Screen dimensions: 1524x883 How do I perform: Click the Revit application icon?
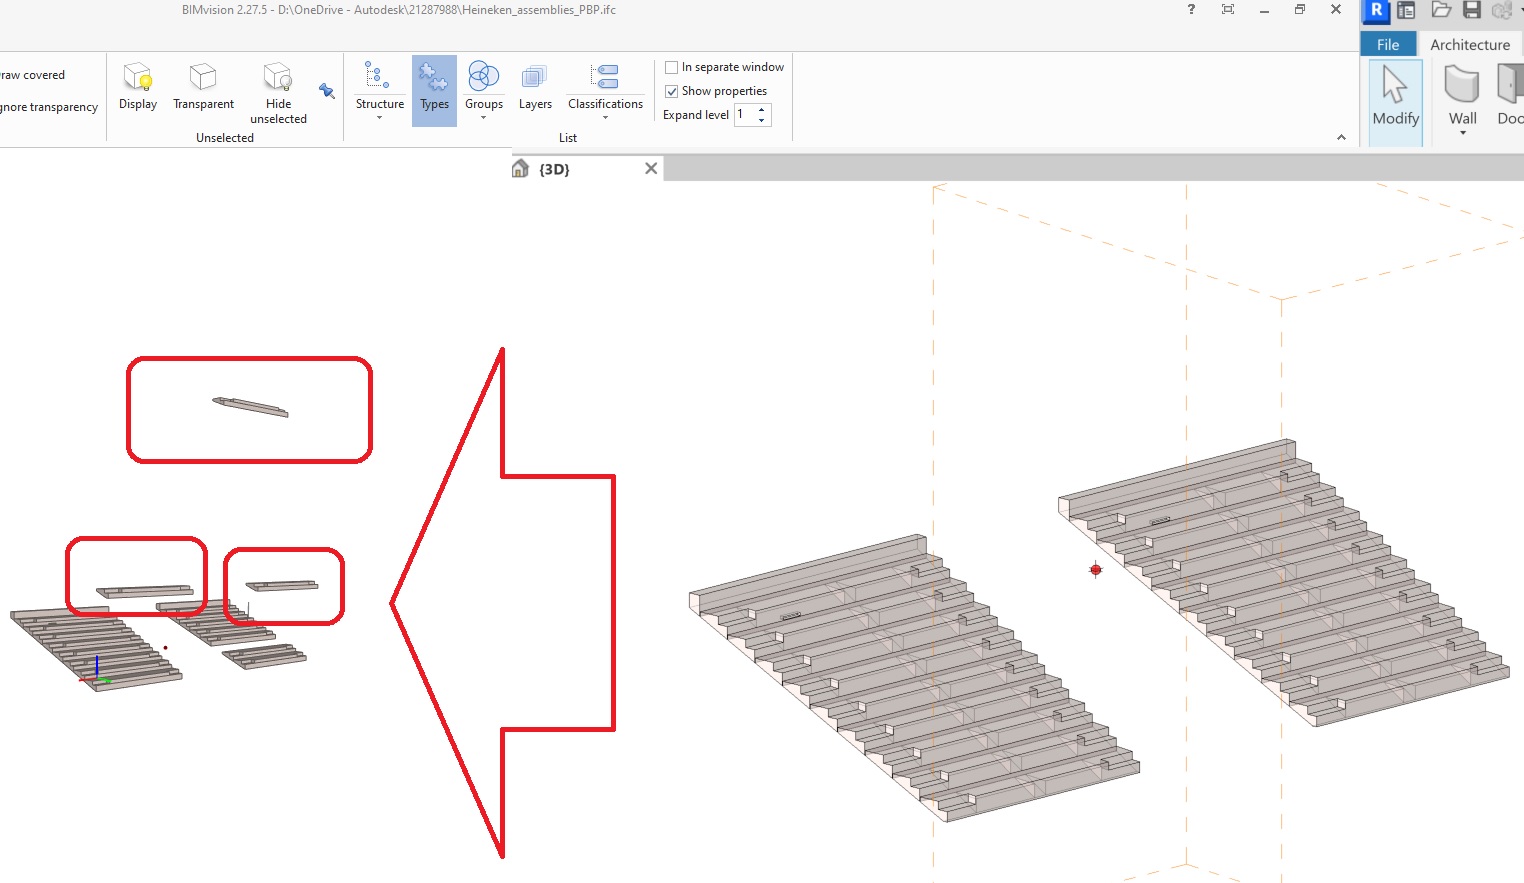[1376, 11]
